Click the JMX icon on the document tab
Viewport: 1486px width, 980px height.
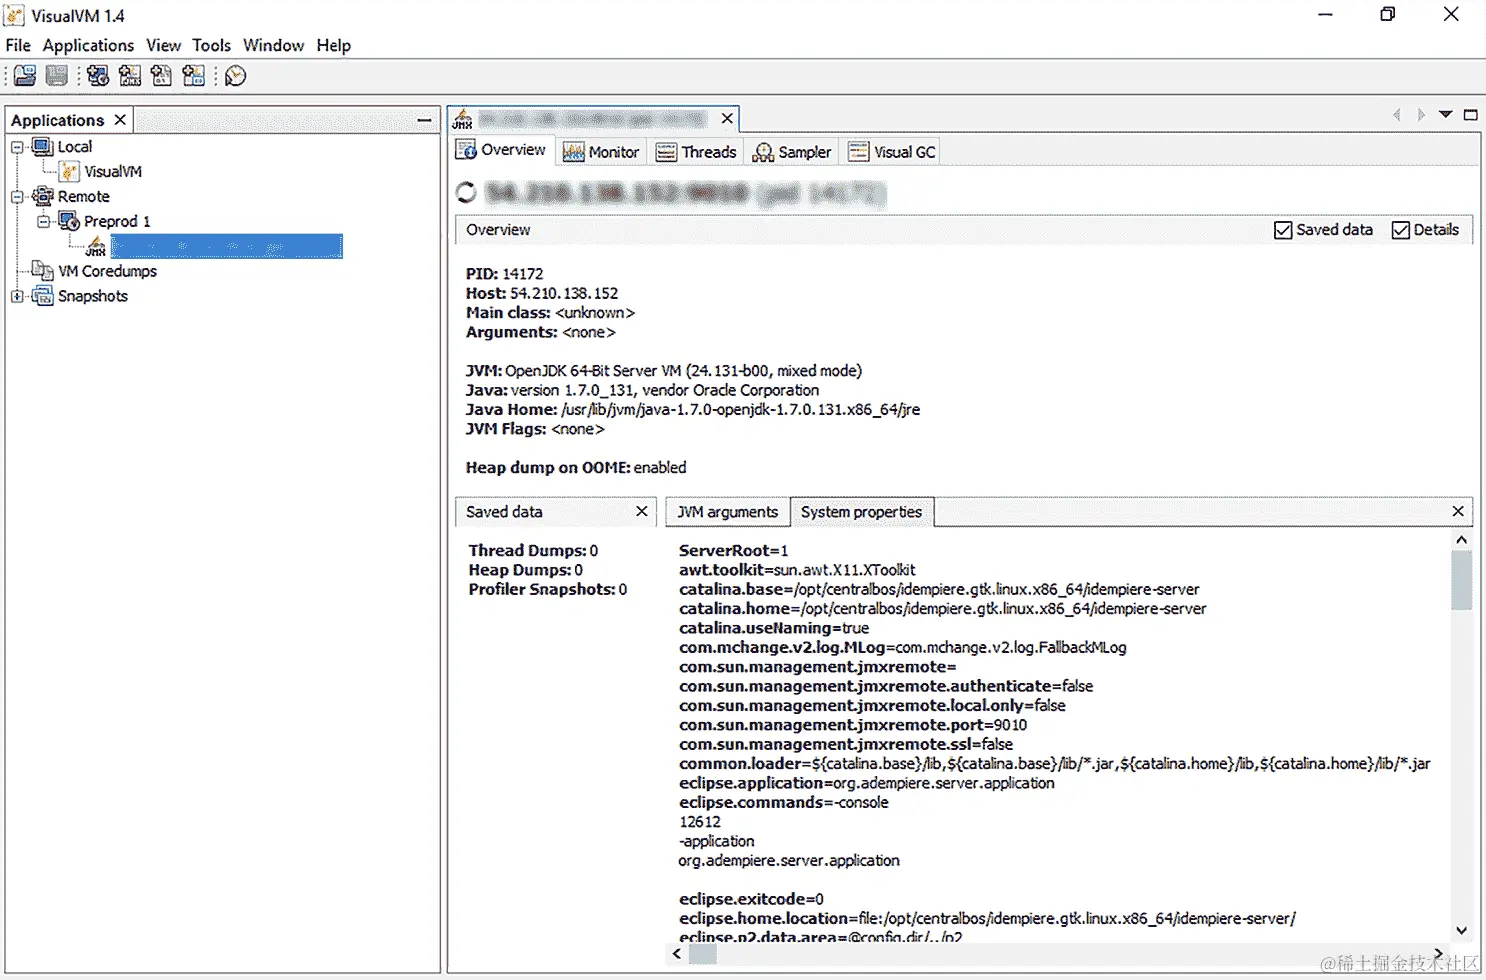[x=462, y=119]
